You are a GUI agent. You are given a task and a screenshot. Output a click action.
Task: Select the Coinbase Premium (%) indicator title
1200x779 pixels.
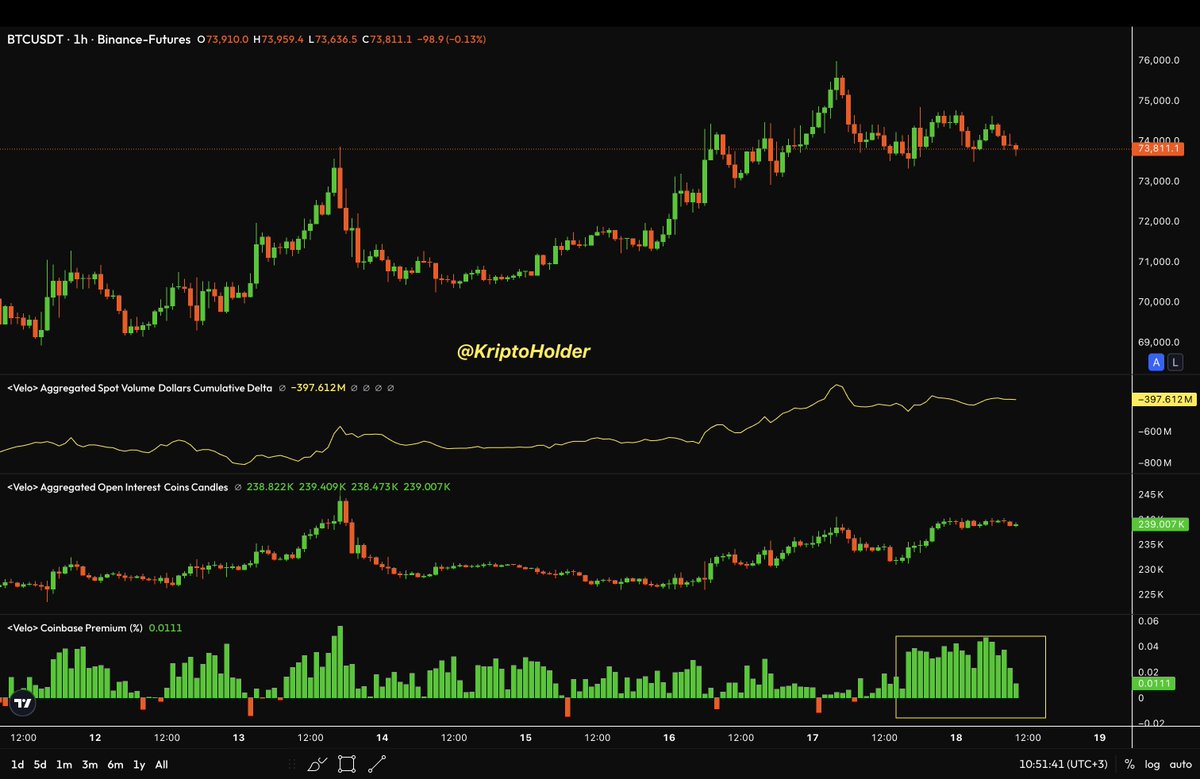[75, 628]
